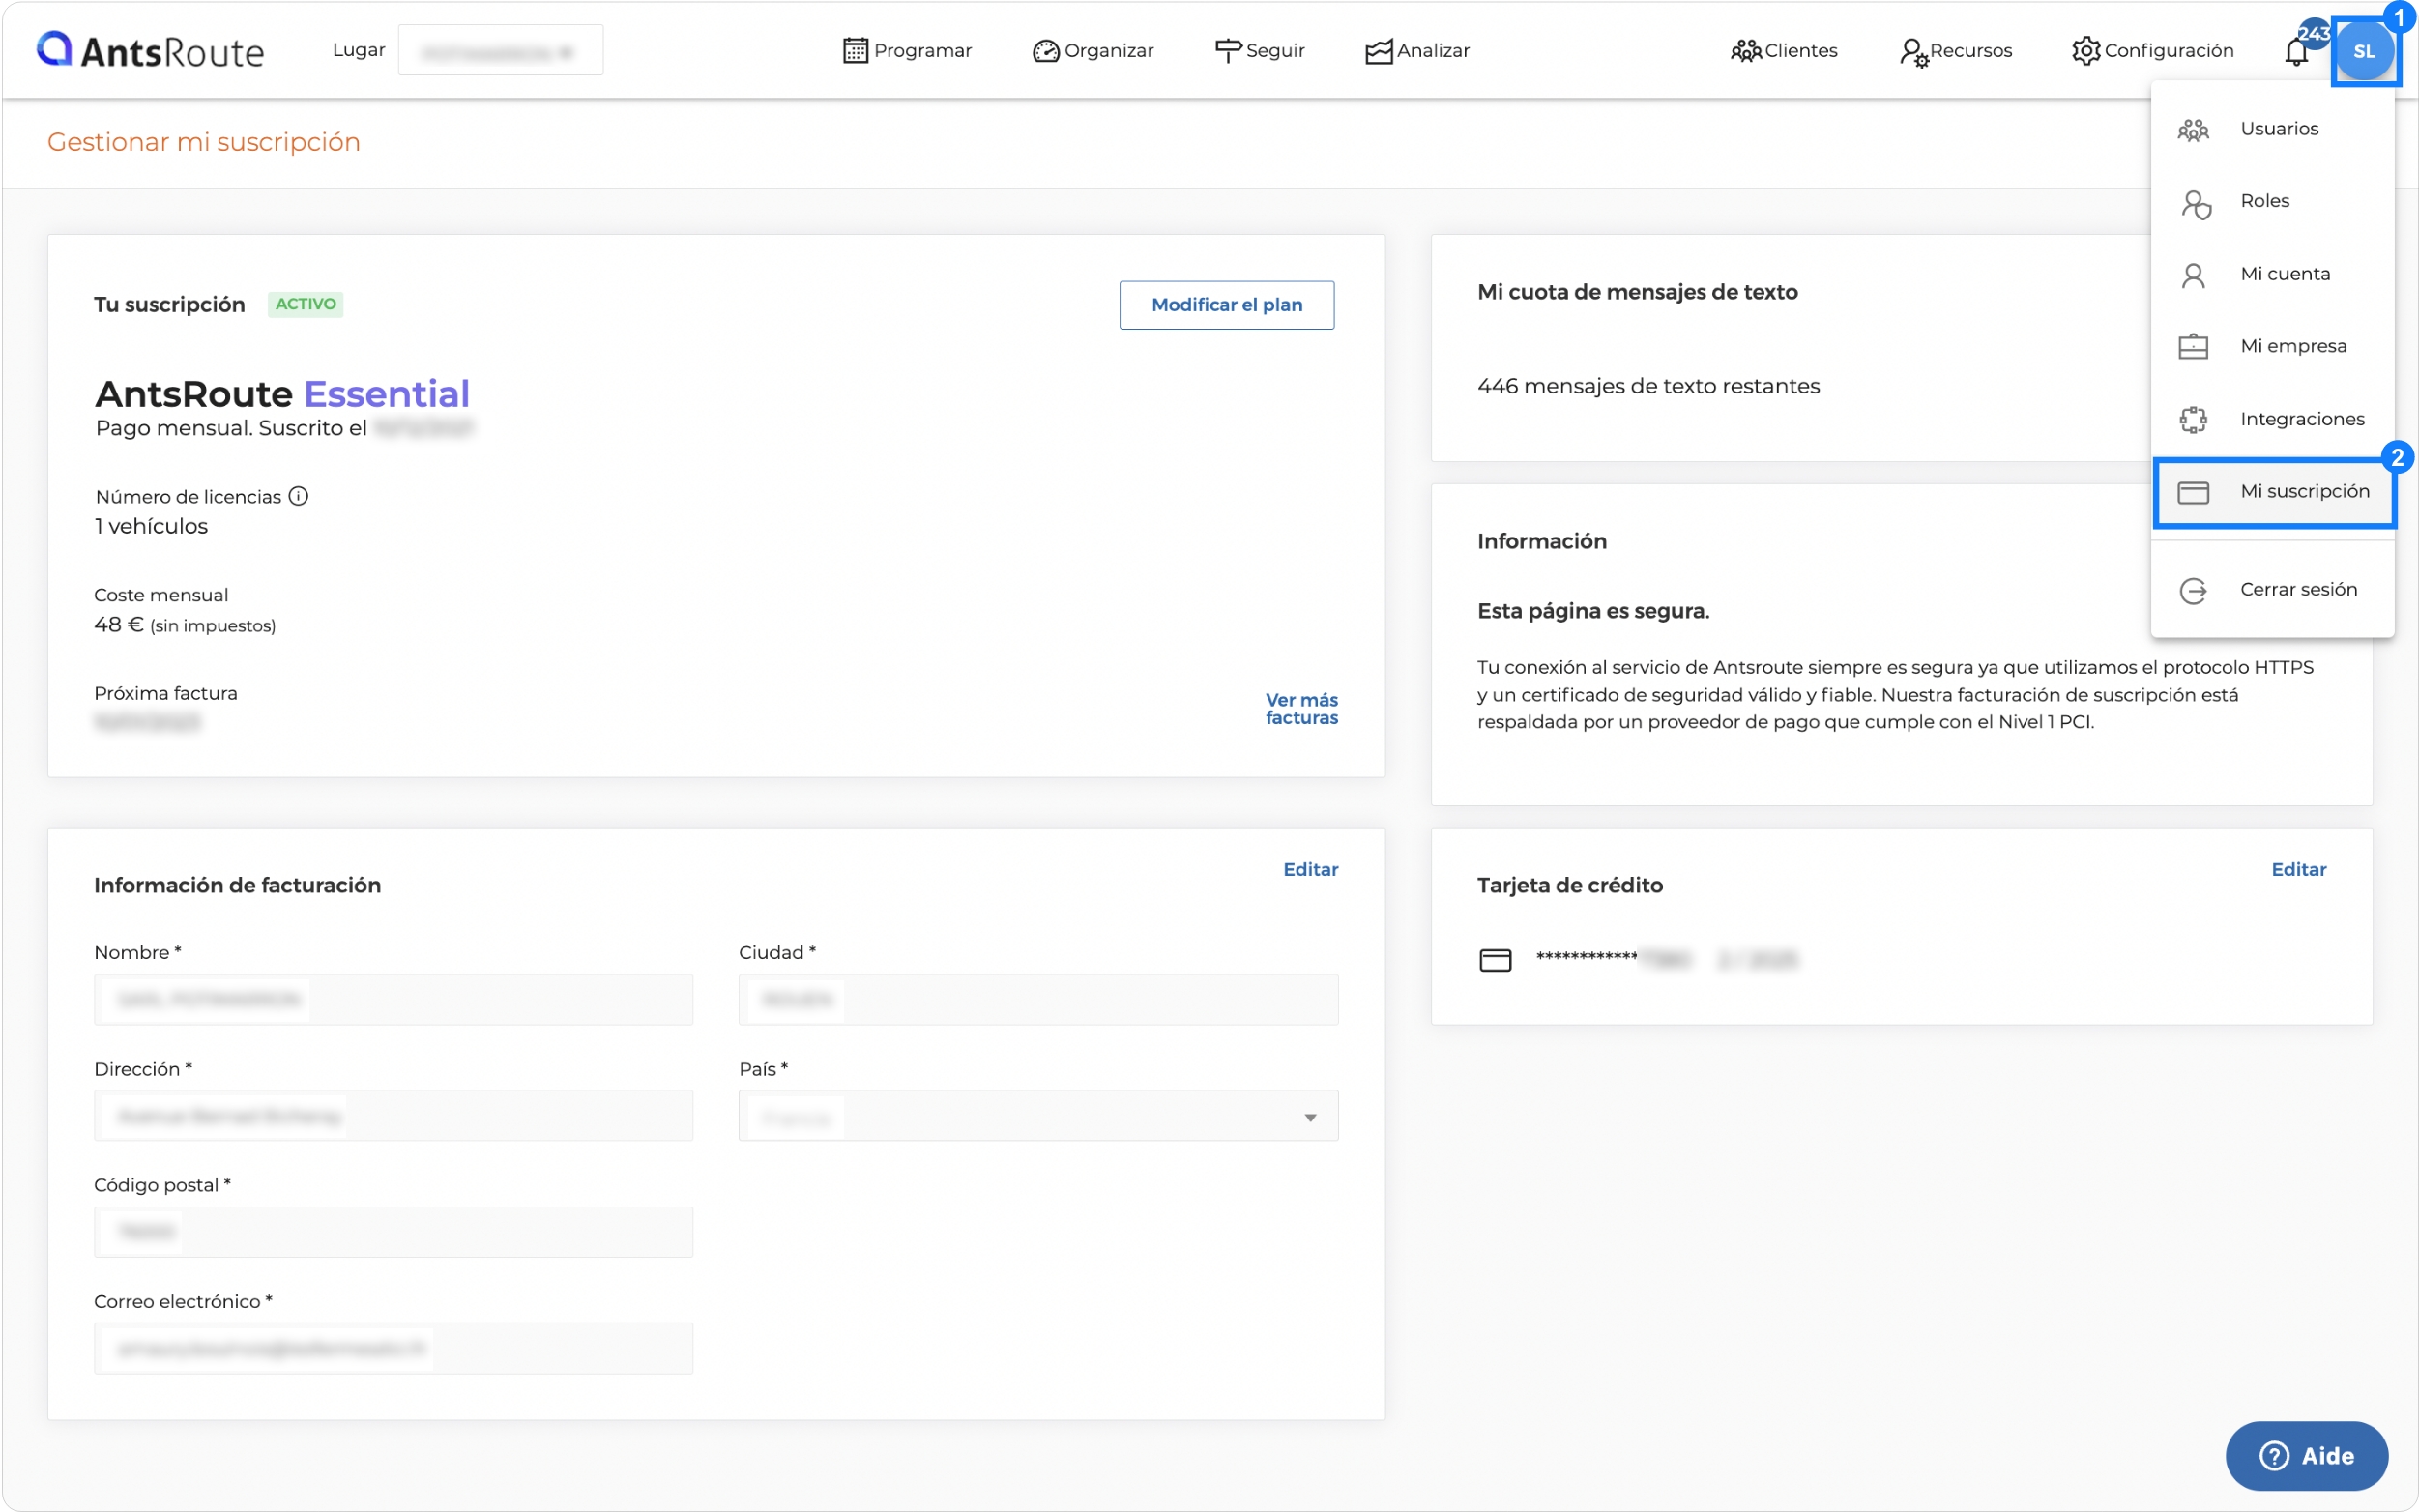Click the notifications bell icon

[x=2296, y=52]
